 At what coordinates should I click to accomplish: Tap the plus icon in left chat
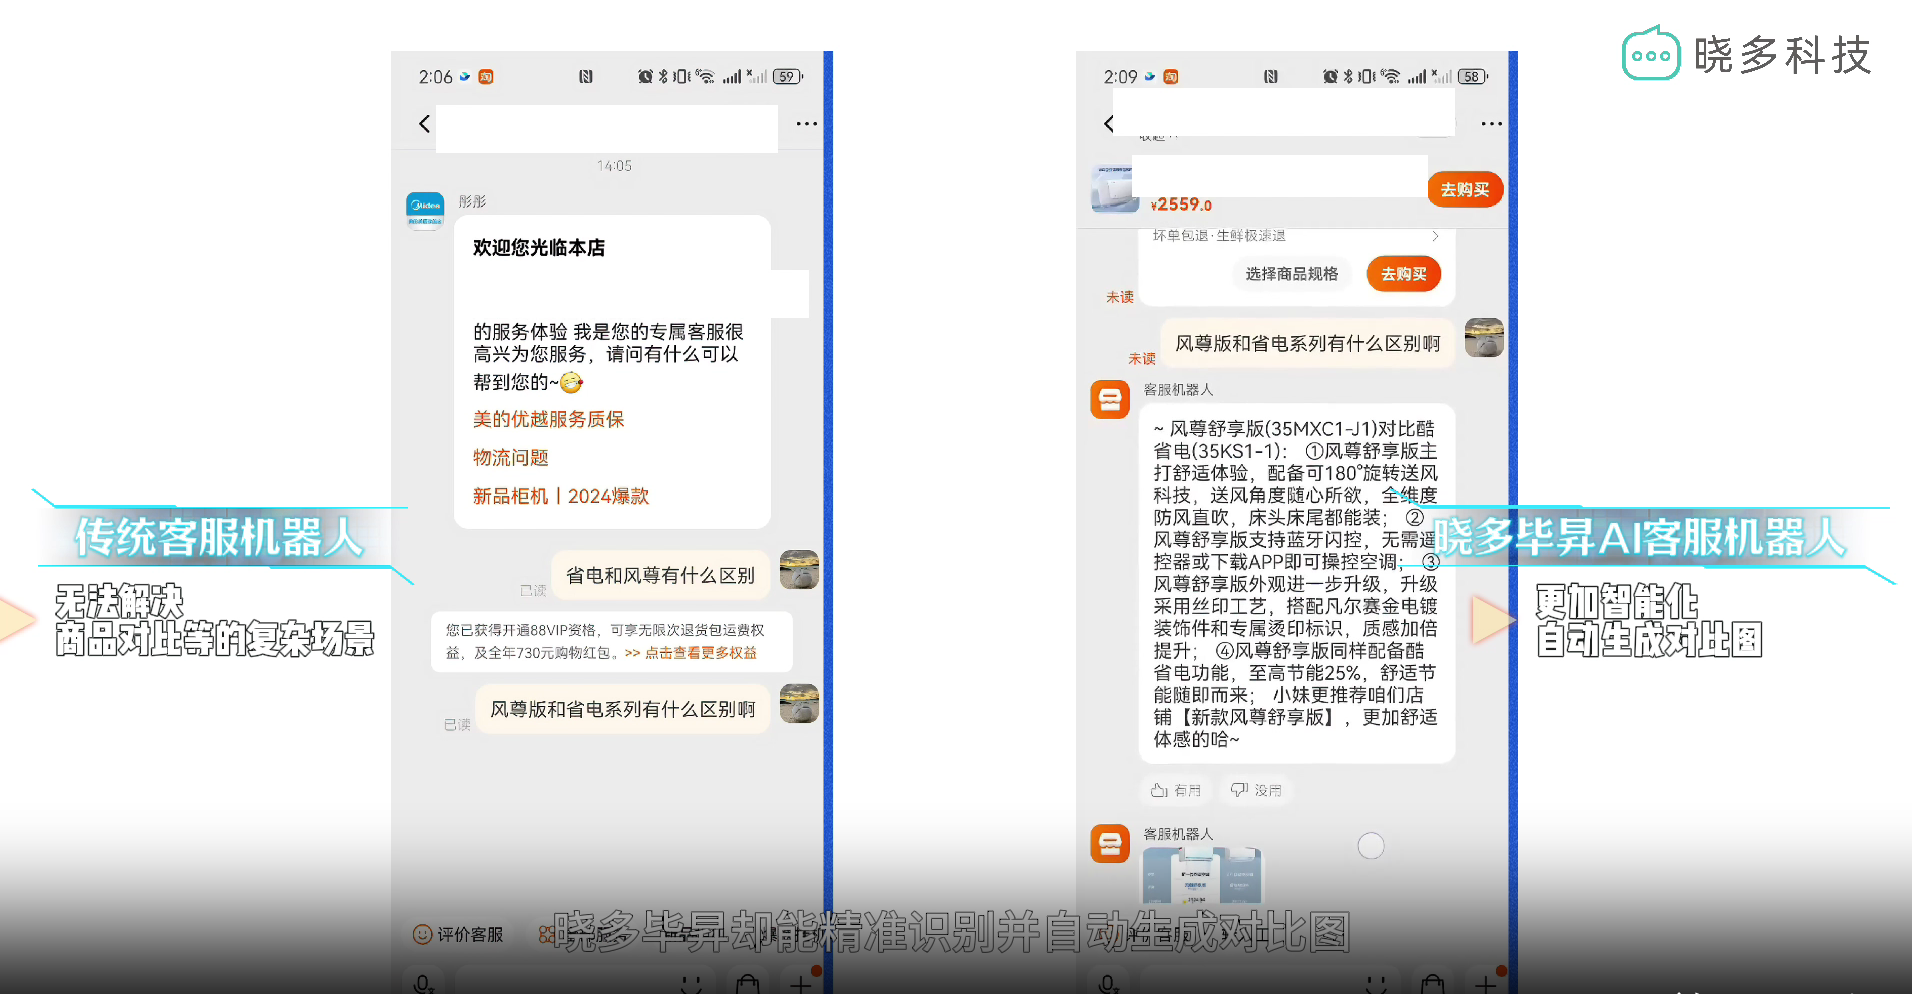801,984
